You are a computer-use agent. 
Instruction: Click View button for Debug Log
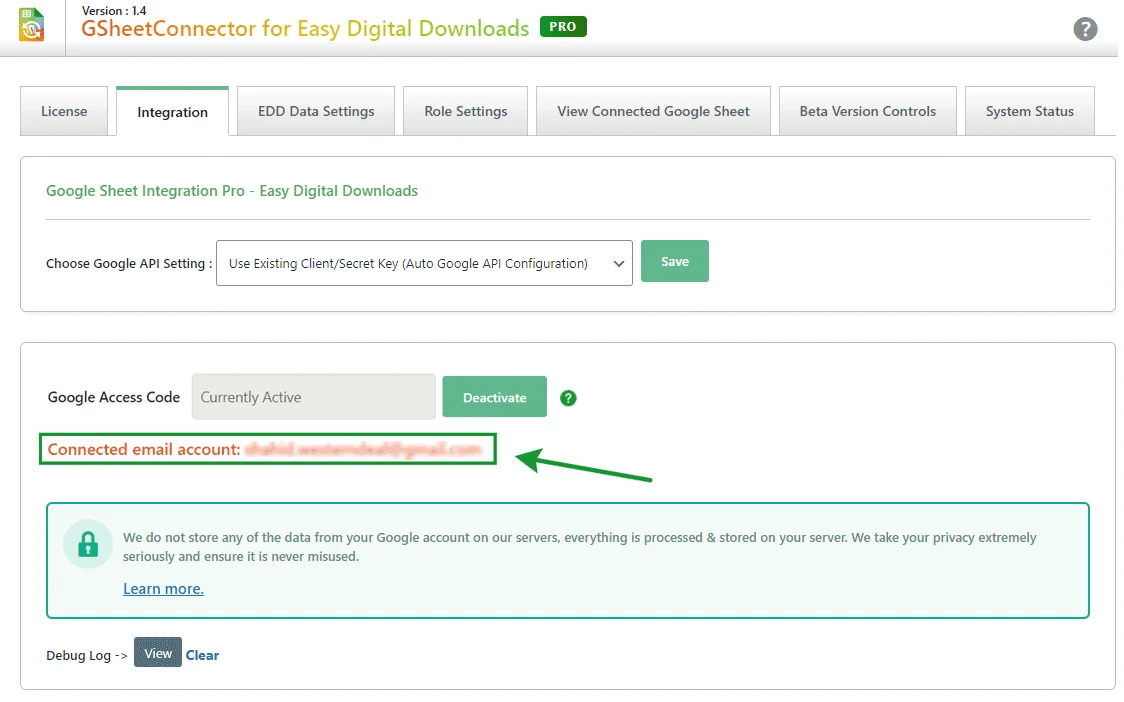tap(158, 653)
